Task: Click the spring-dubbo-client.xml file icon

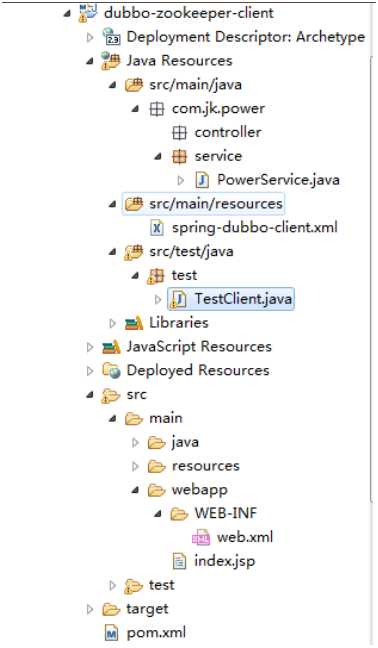Action: pyautogui.click(x=157, y=227)
